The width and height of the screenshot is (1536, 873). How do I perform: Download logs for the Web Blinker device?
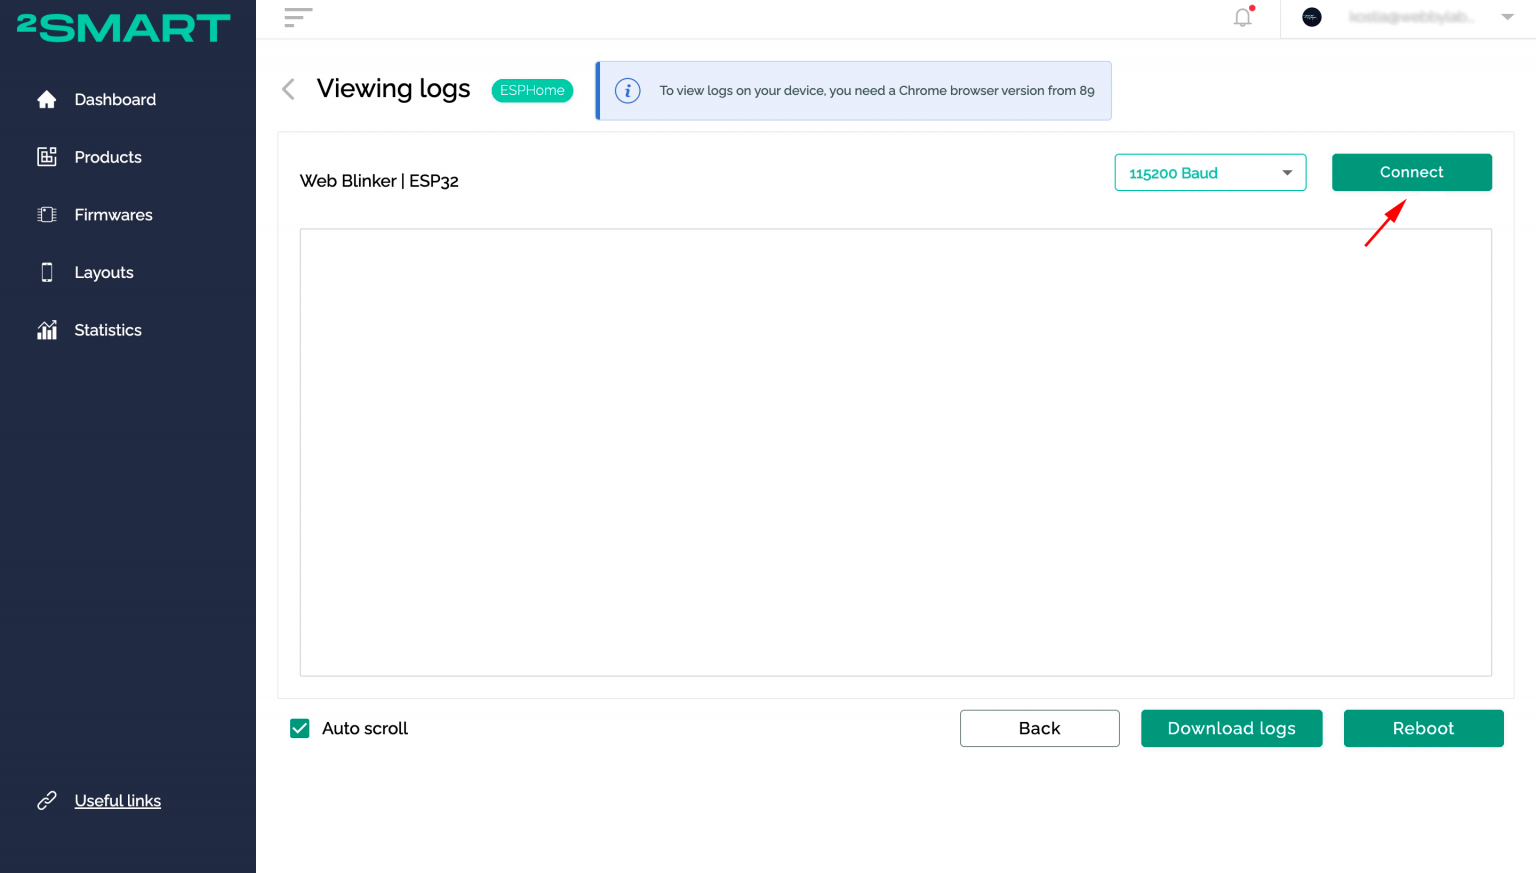1231,728
